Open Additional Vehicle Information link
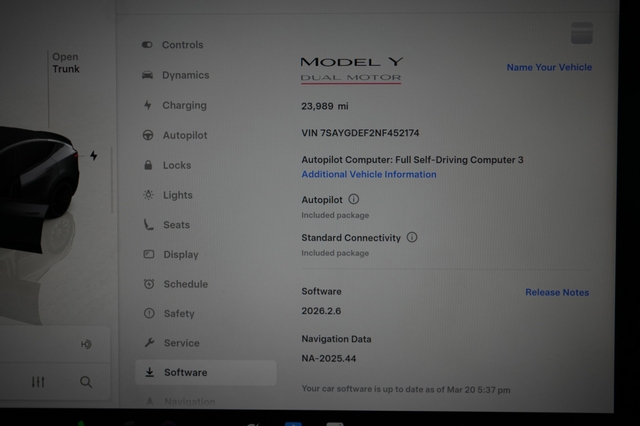 tap(369, 174)
